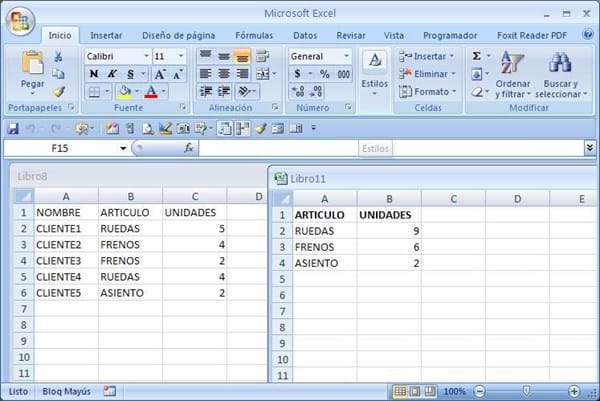This screenshot has height=401, width=600.
Task: Click the Cut scissors icon
Action: click(58, 57)
